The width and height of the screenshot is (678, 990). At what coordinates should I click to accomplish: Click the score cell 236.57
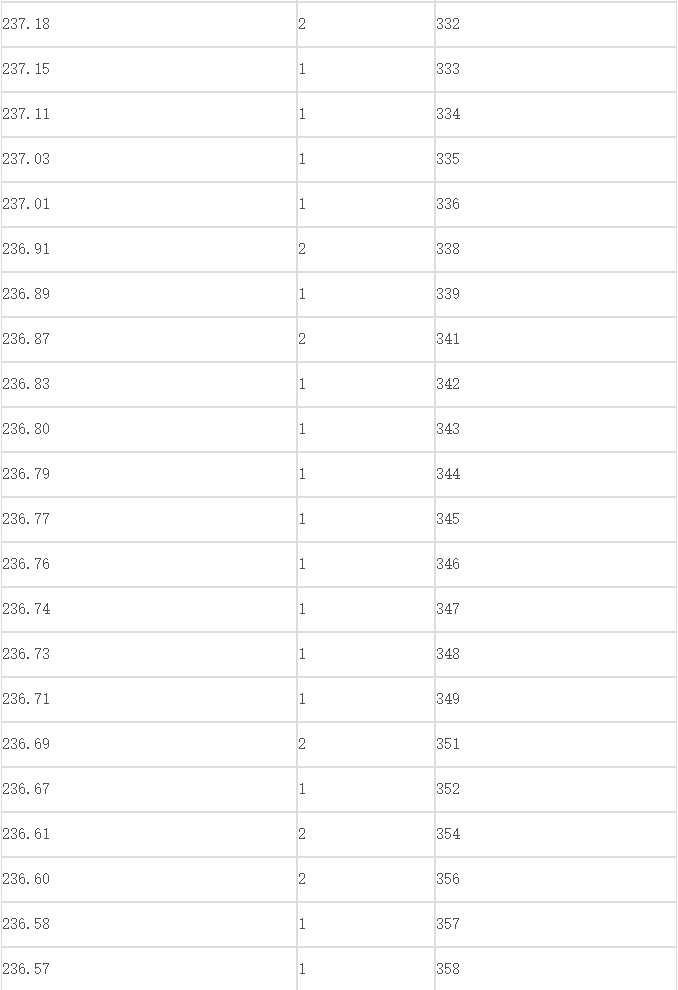[149, 969]
